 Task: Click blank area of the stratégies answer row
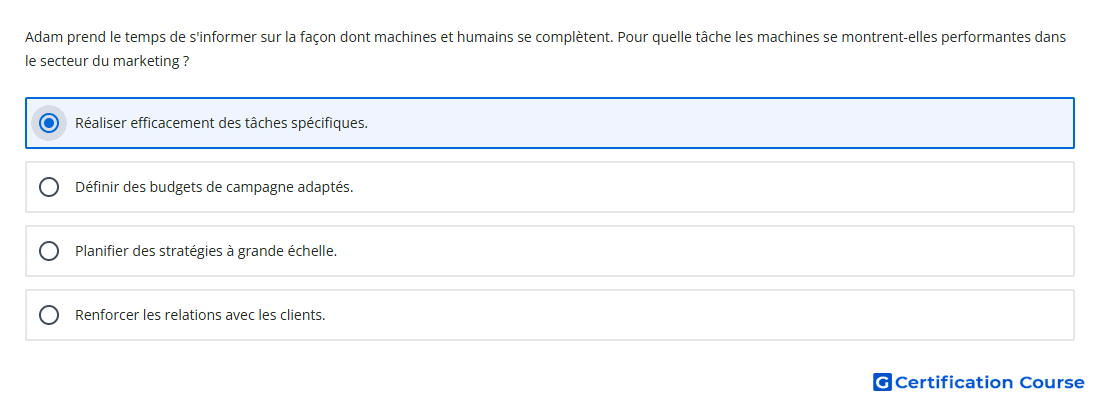(x=702, y=251)
